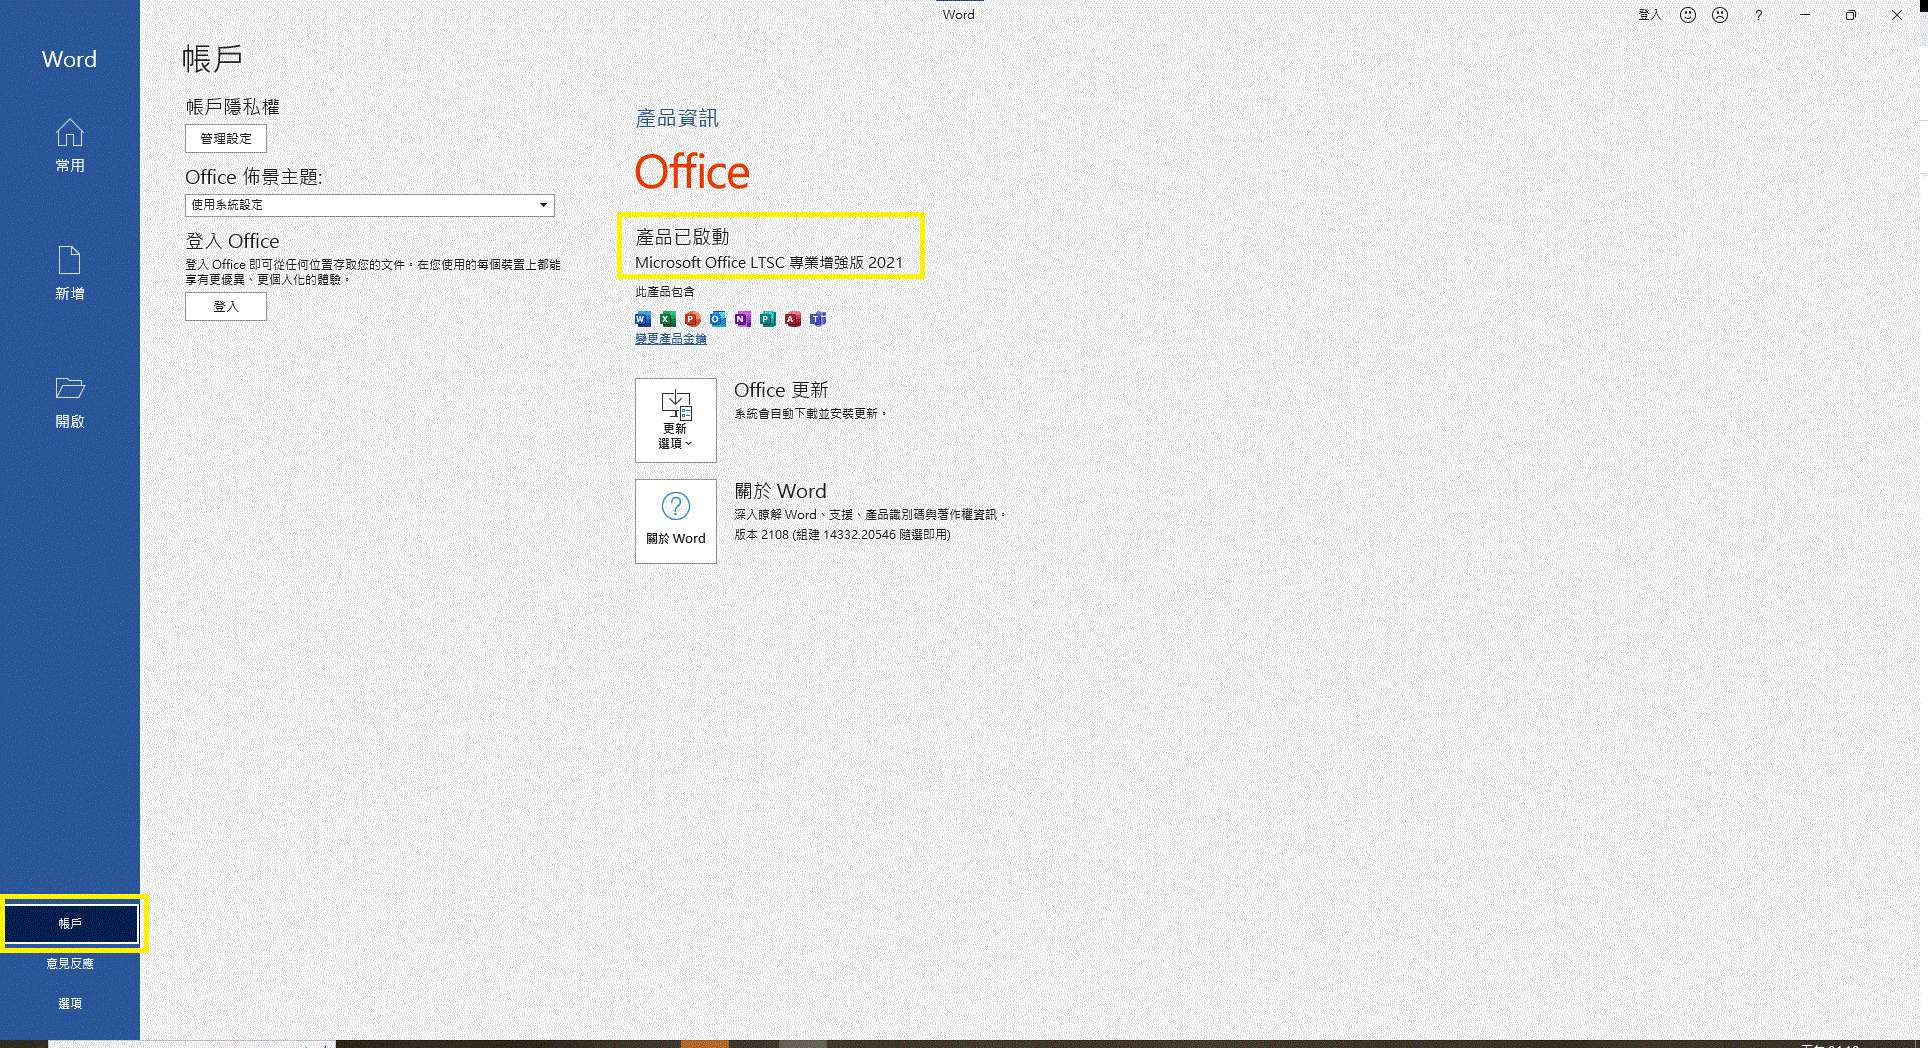This screenshot has height=1048, width=1928.
Task: Click the purple OneNote product icon
Action: point(742,319)
